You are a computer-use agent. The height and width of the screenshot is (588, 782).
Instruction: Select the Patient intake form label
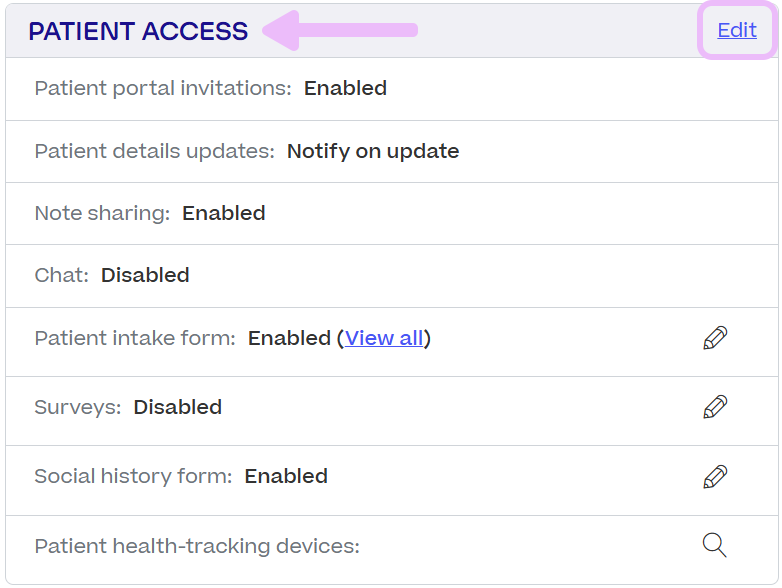pos(135,338)
